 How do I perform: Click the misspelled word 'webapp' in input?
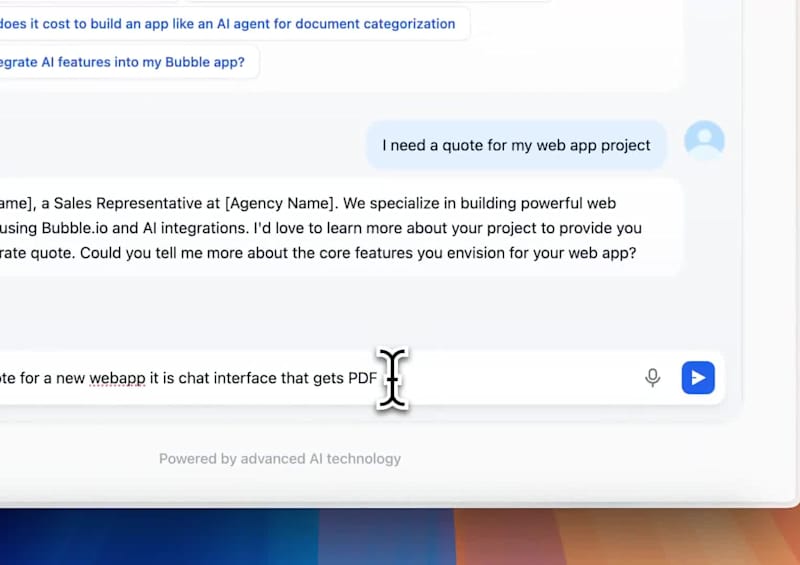(x=117, y=378)
